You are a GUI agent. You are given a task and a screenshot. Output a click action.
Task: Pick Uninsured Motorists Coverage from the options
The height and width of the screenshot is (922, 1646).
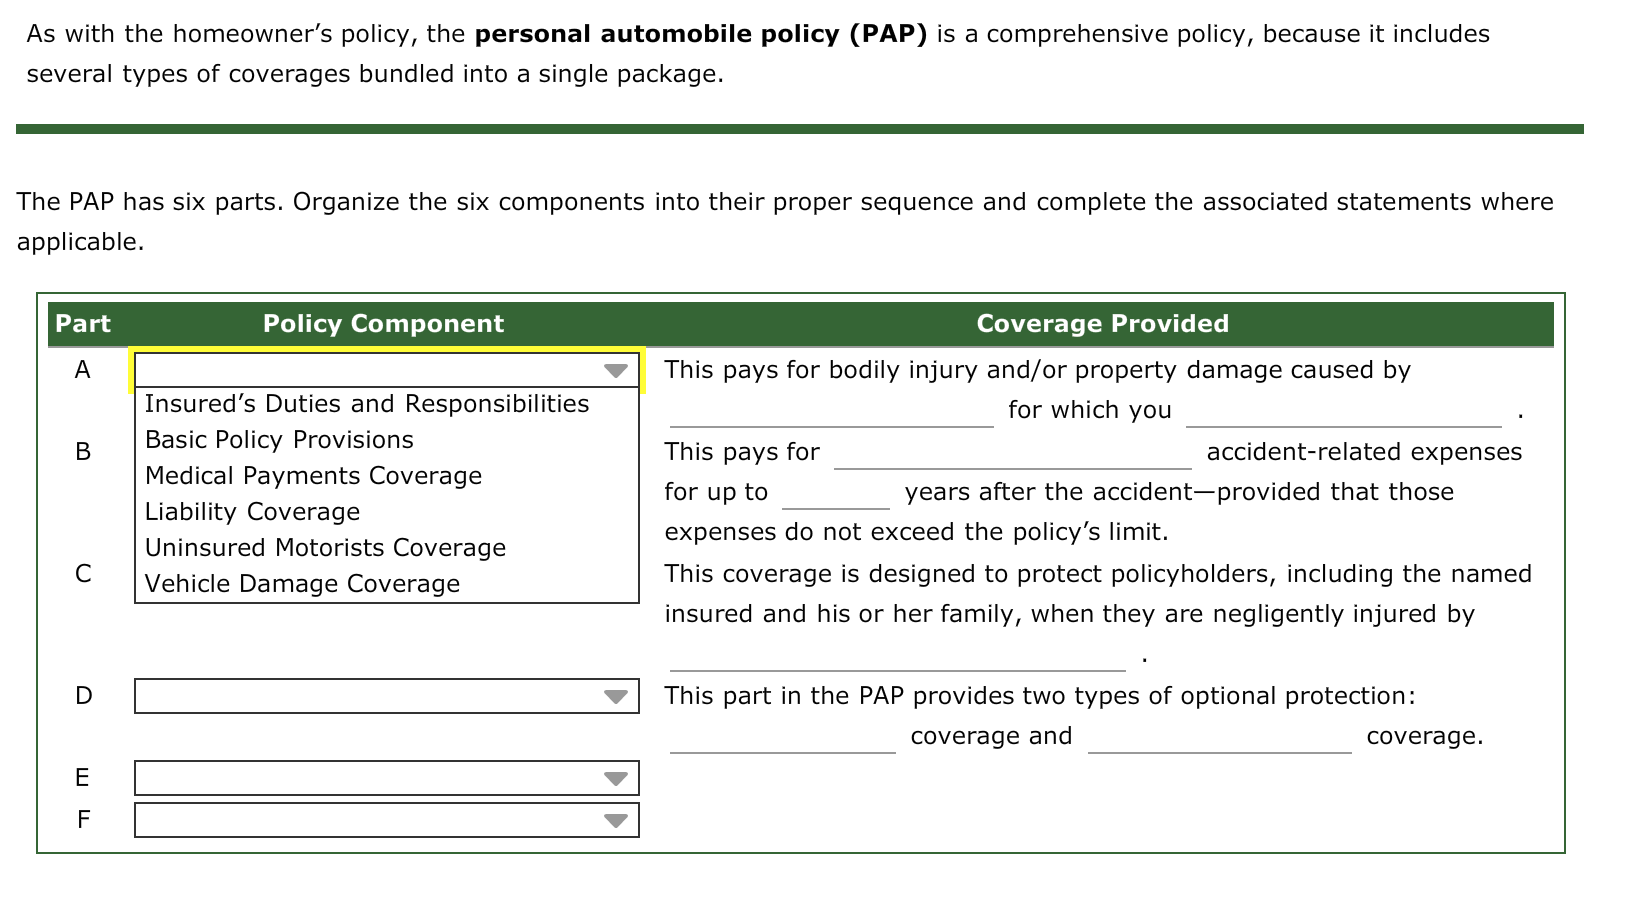coord(324,547)
